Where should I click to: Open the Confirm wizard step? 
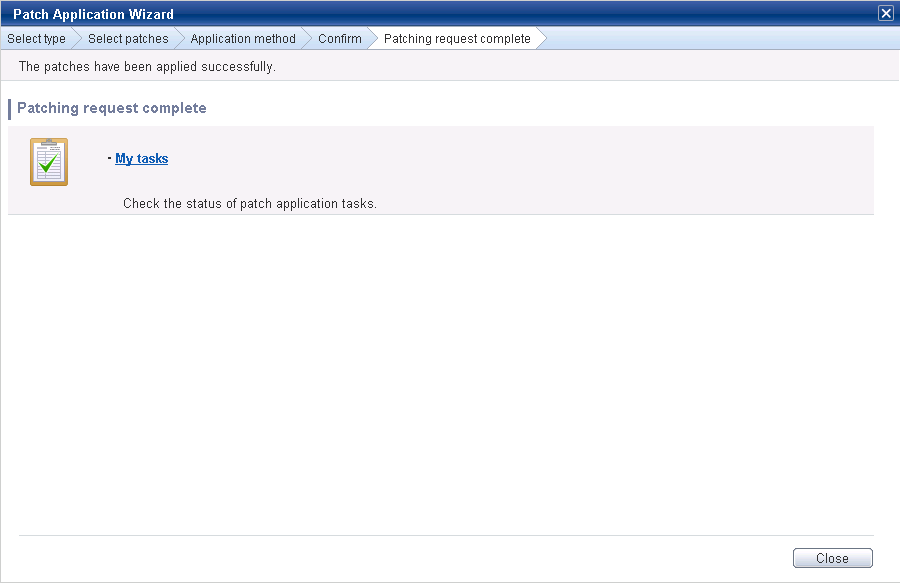(340, 38)
